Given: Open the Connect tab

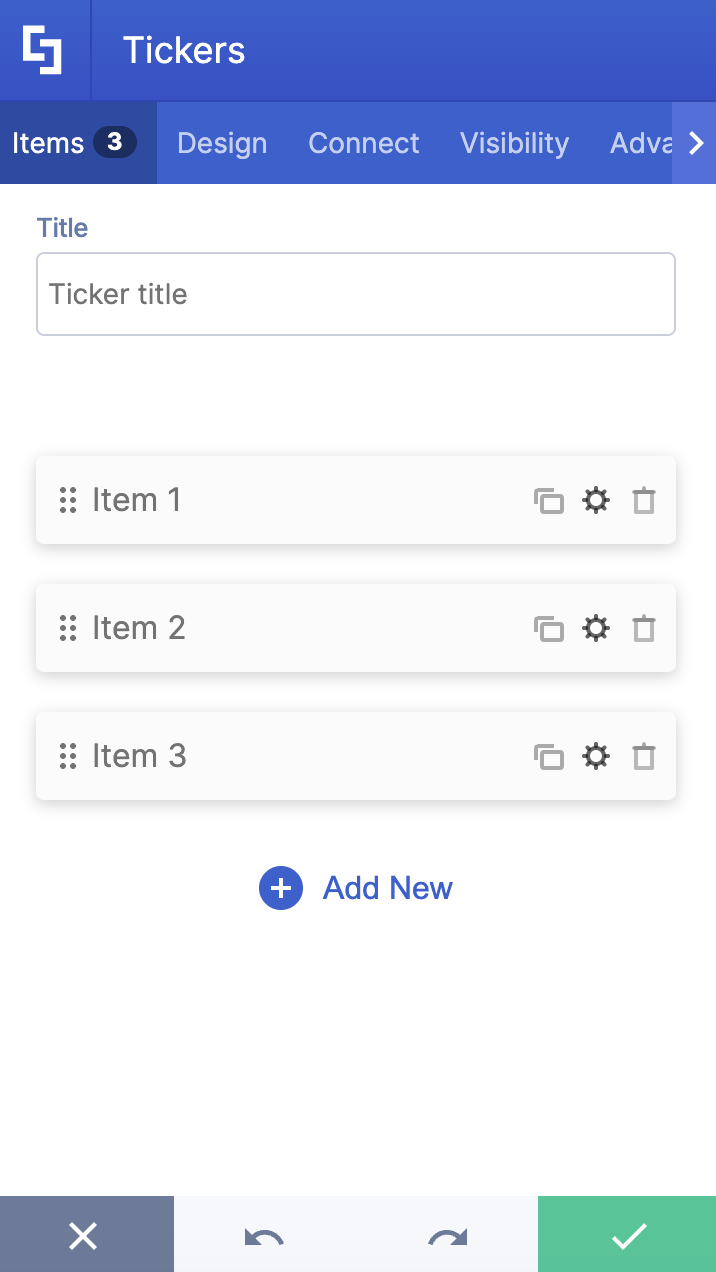Looking at the screenshot, I should pos(363,143).
